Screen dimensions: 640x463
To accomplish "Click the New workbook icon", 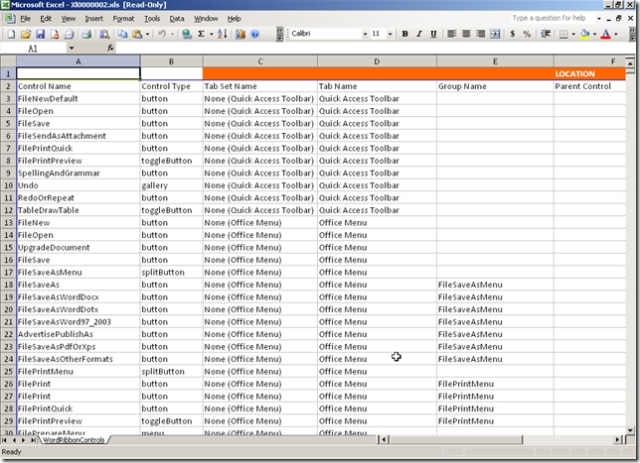I will tap(9, 34).
